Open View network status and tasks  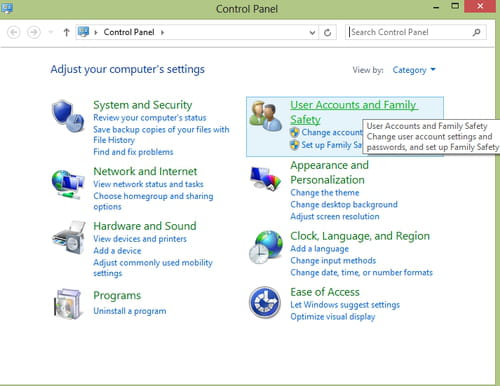coord(148,184)
